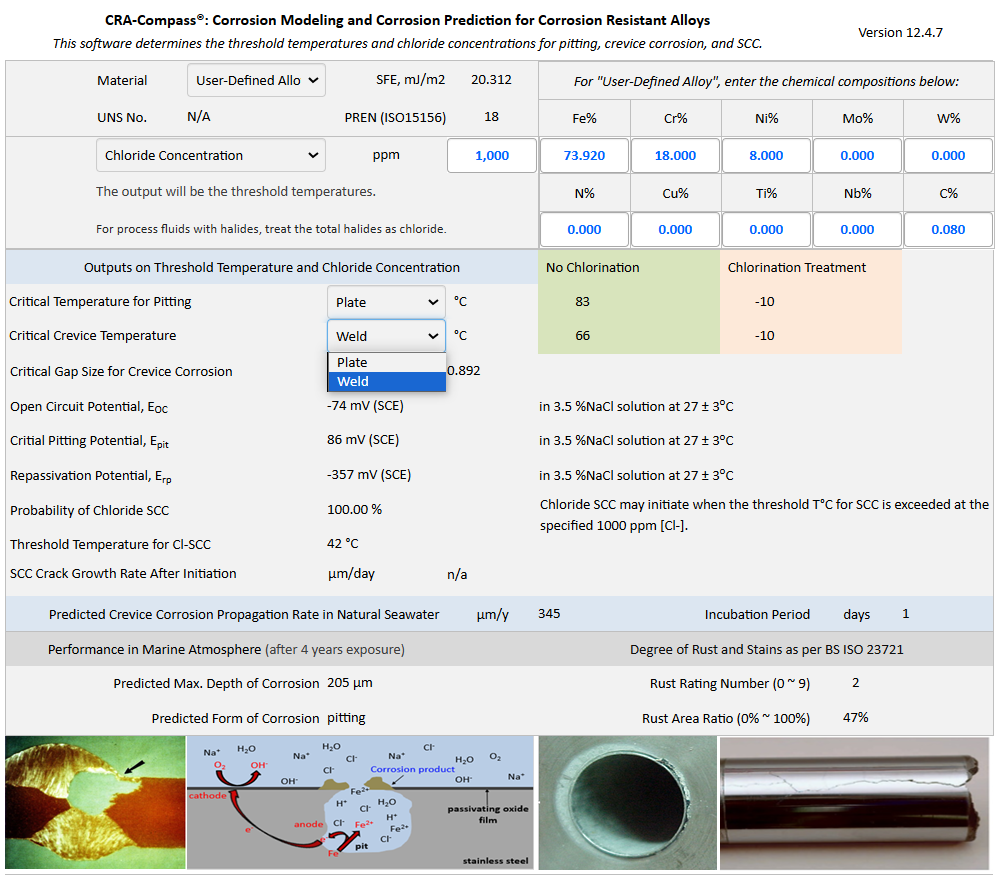999x883 pixels.
Task: Click the No Chlorination crevice temperature 66
Action: coord(582,335)
